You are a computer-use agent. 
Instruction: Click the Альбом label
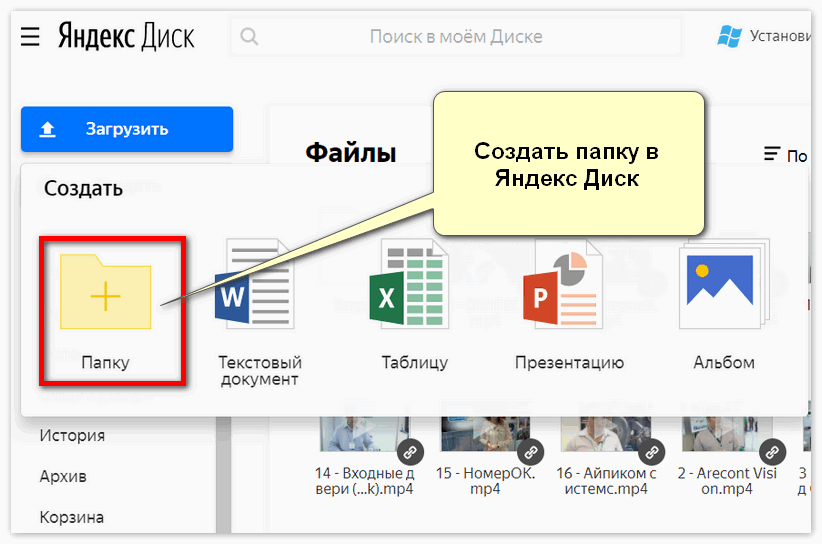(x=724, y=363)
